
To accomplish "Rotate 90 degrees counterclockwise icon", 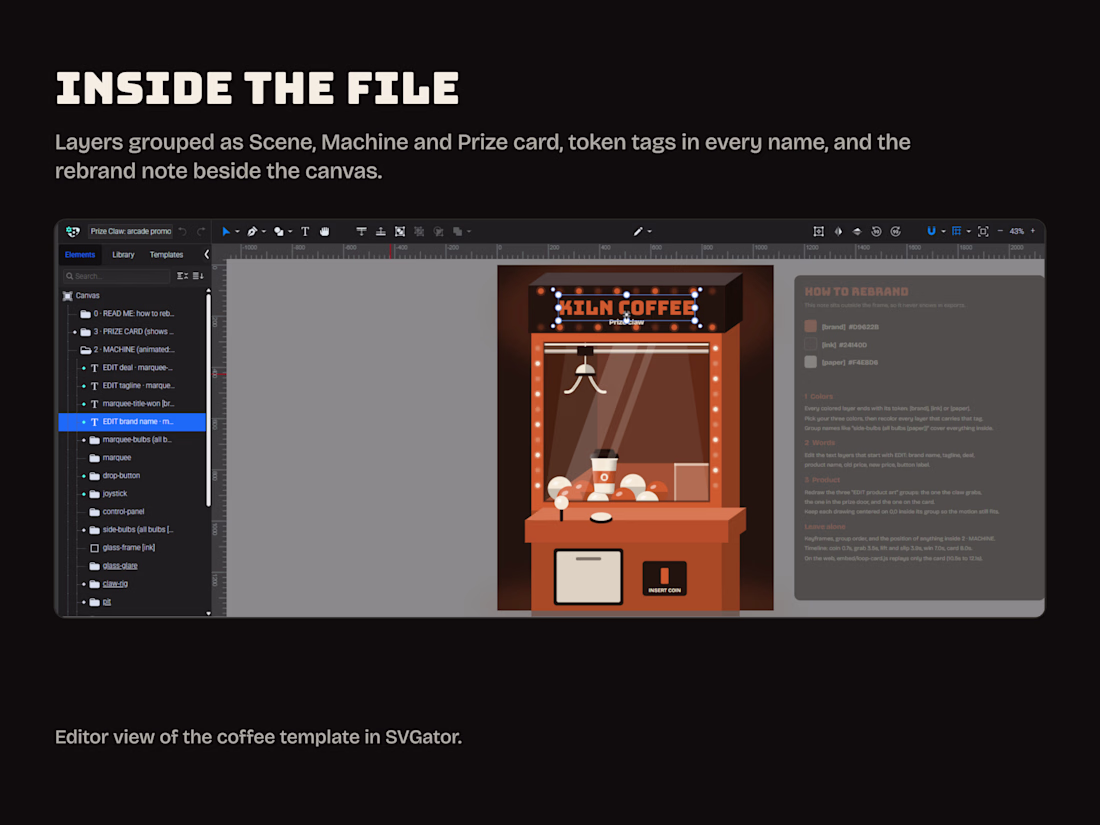I will tap(876, 232).
